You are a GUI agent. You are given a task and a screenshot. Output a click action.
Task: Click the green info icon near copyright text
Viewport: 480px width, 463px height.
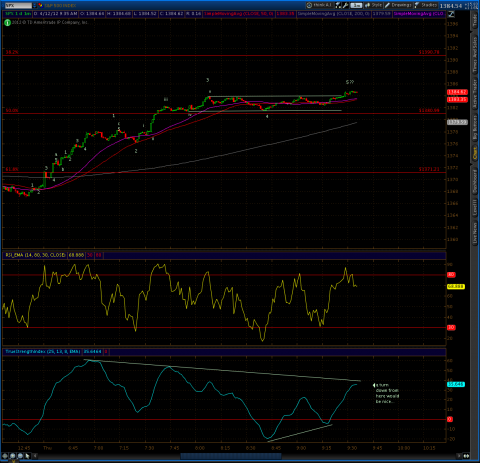point(7,23)
